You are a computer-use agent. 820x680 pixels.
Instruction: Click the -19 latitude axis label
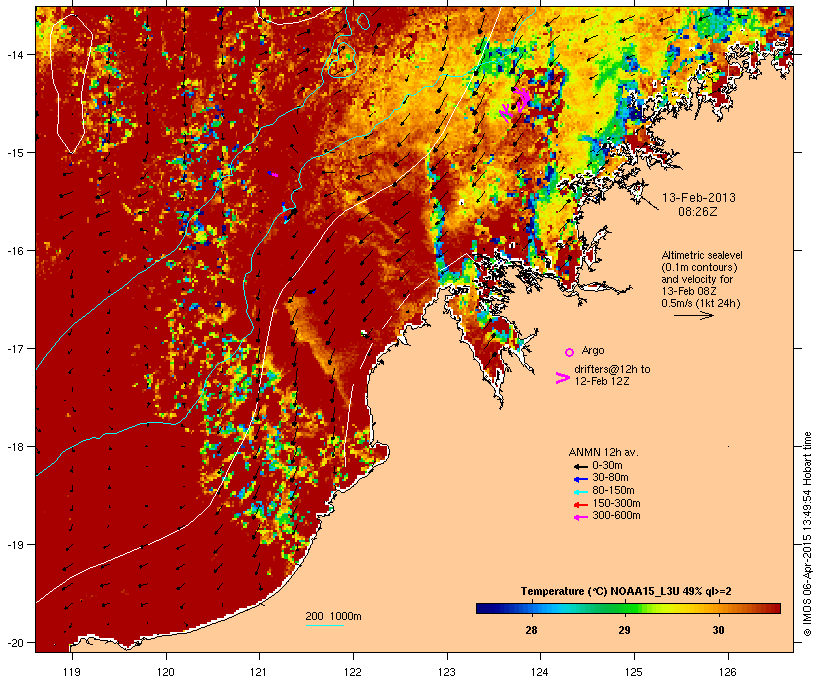coord(14,545)
